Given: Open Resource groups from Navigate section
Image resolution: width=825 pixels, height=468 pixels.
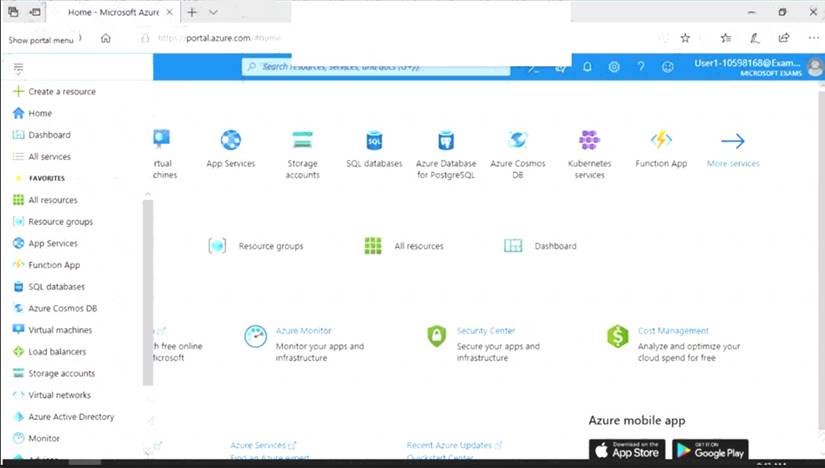Looking at the screenshot, I should coord(256,246).
